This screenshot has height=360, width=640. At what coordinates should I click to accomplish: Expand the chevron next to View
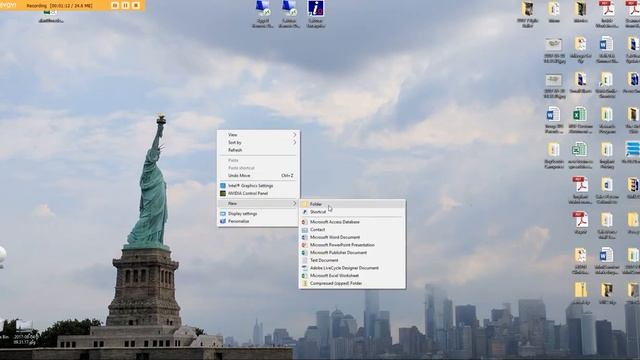294,135
